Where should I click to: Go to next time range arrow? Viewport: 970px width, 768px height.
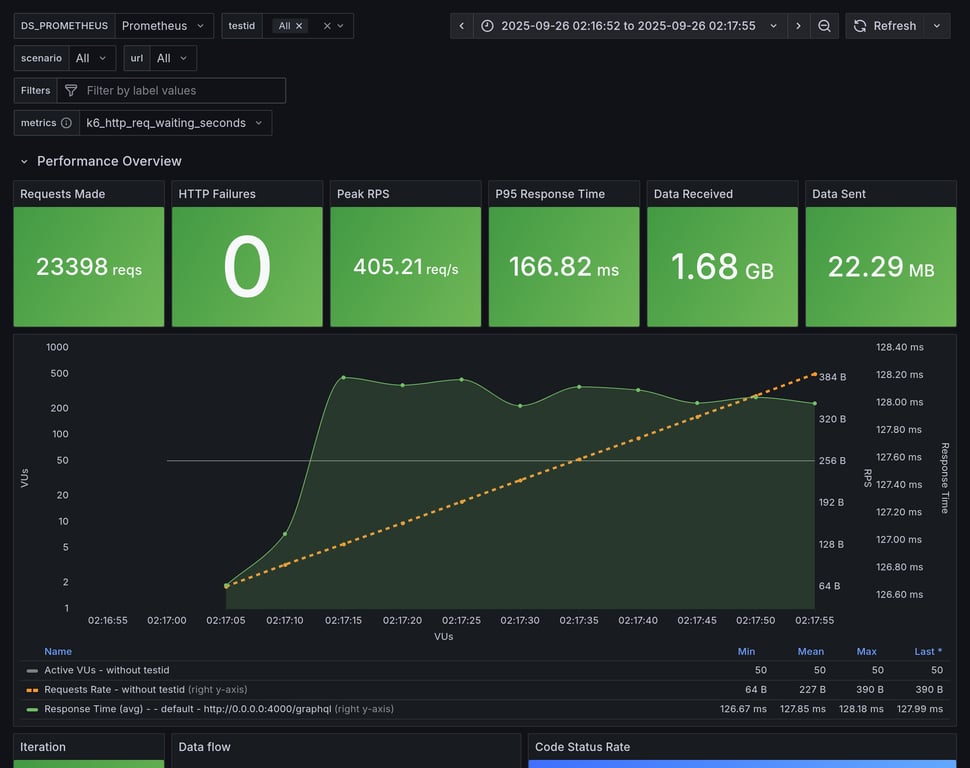pos(798,26)
